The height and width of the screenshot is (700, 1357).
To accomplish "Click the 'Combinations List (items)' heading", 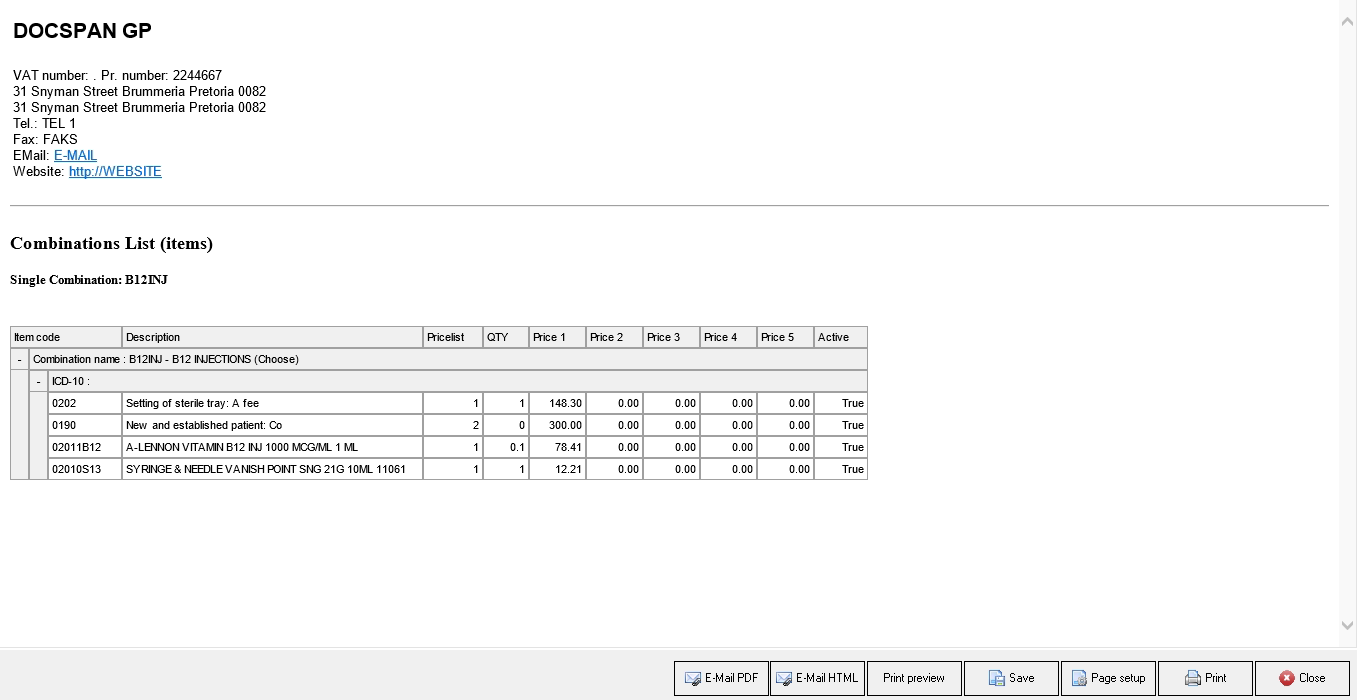I will (111, 244).
